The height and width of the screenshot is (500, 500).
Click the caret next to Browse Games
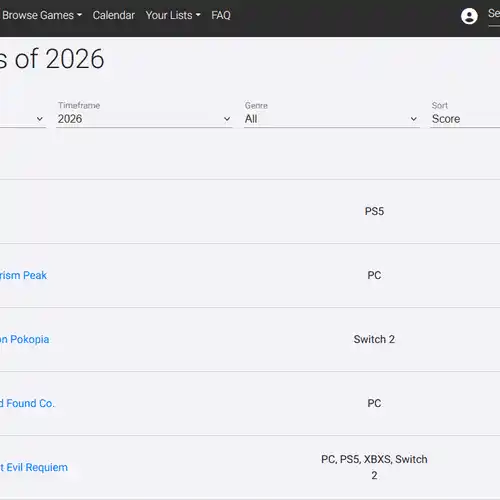[x=79, y=15]
